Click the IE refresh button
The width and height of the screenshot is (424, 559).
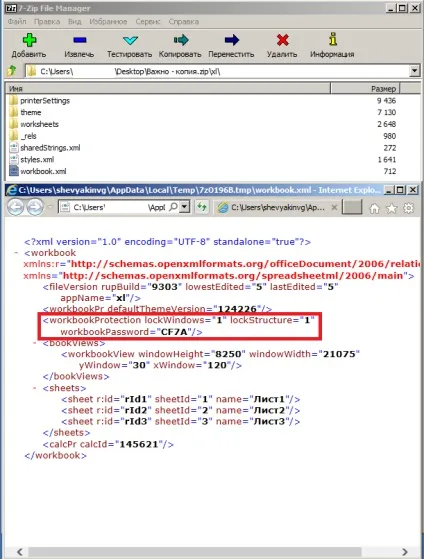[202, 207]
